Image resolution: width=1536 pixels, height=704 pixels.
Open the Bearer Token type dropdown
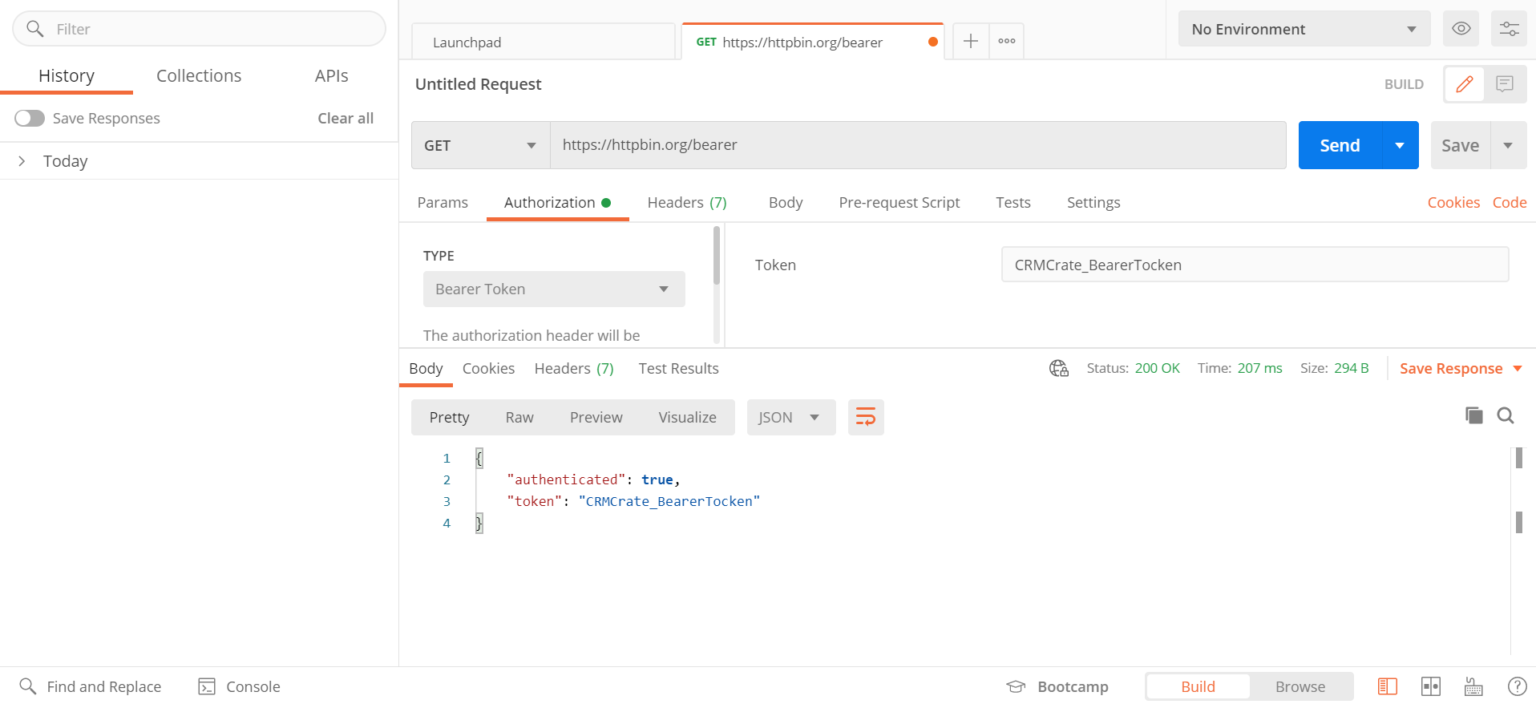click(x=553, y=289)
